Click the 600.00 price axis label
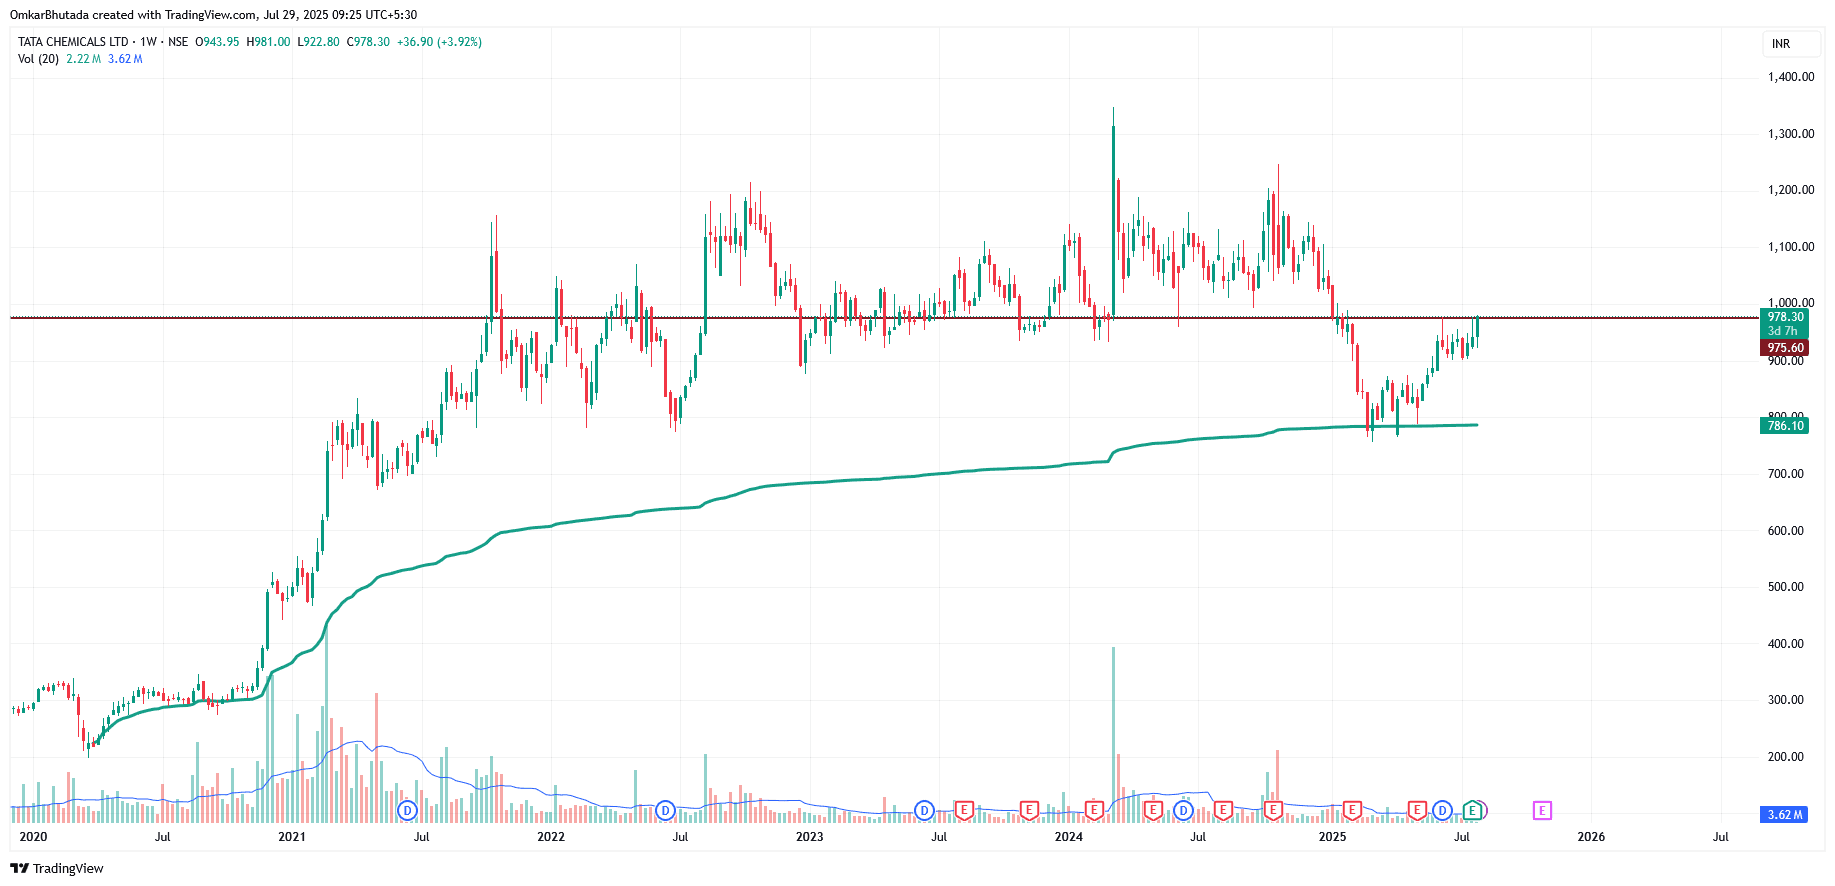This screenshot has width=1835, height=886. [x=1786, y=531]
